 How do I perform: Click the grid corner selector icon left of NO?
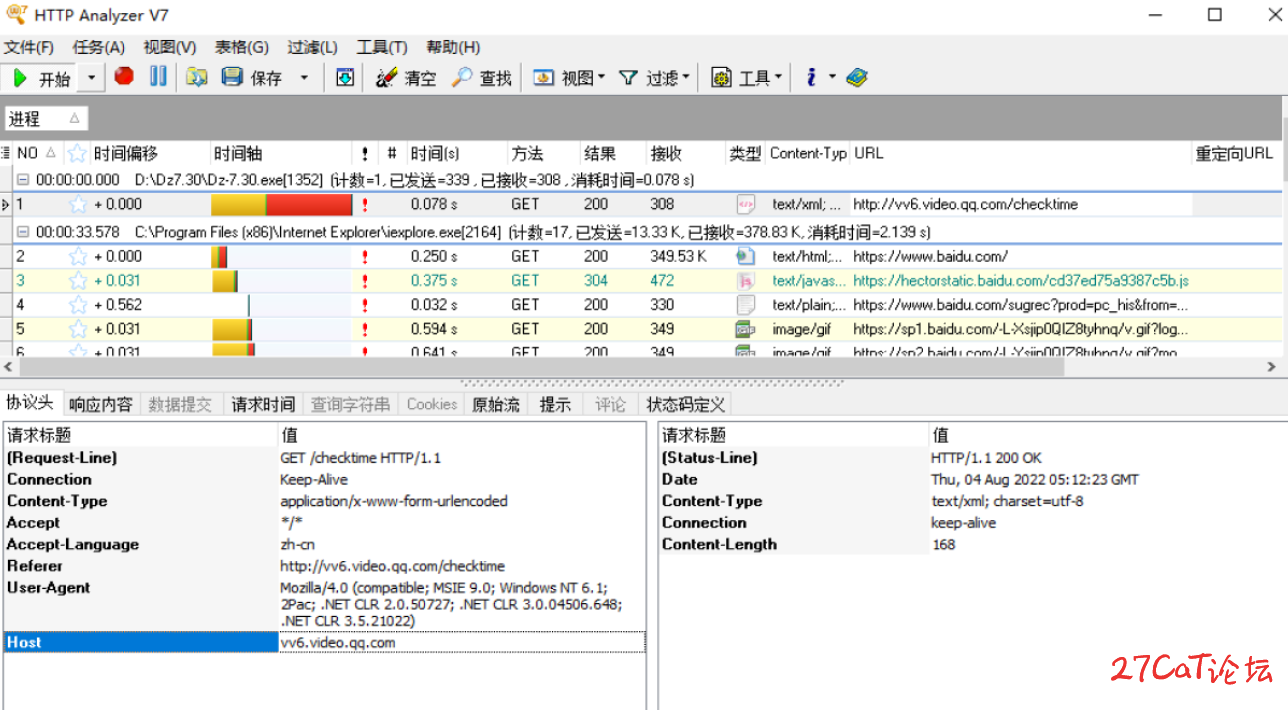[6, 153]
